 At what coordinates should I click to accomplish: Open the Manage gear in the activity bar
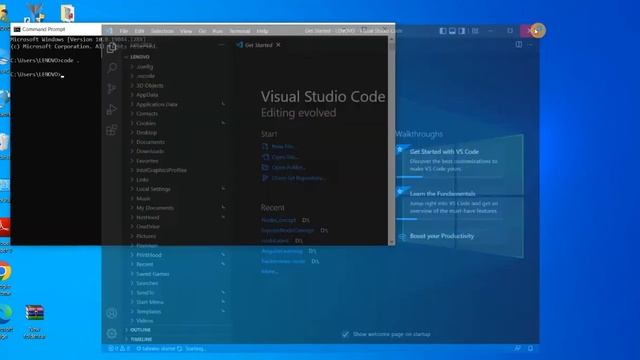[111, 333]
